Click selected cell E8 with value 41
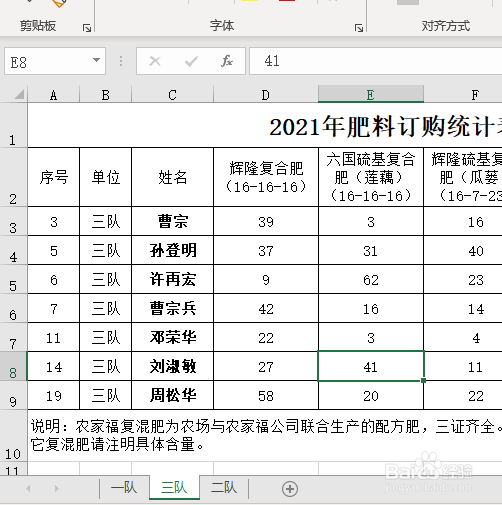 371,366
